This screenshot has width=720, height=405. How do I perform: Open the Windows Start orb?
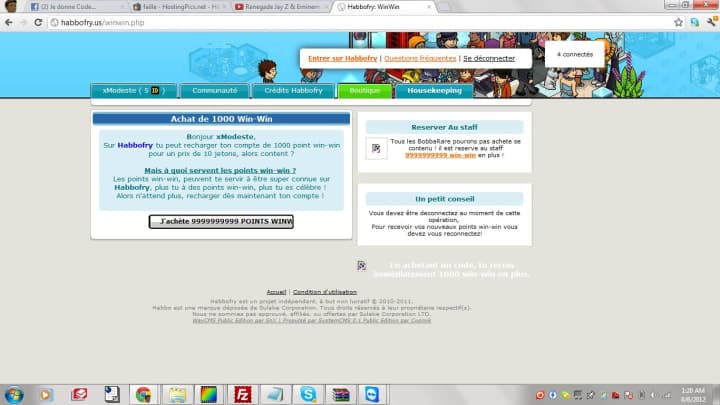pos(14,394)
